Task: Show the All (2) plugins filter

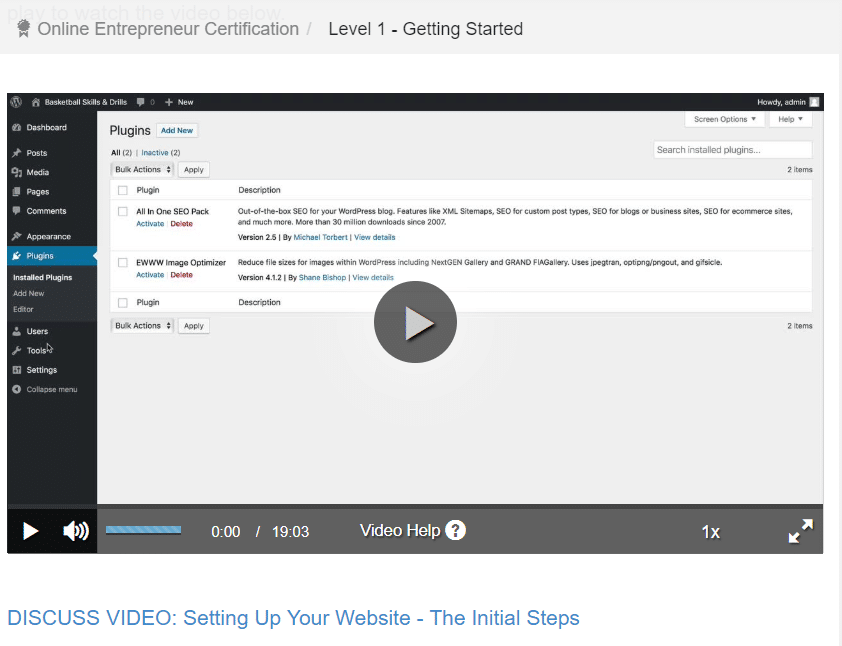Action: click(x=121, y=153)
